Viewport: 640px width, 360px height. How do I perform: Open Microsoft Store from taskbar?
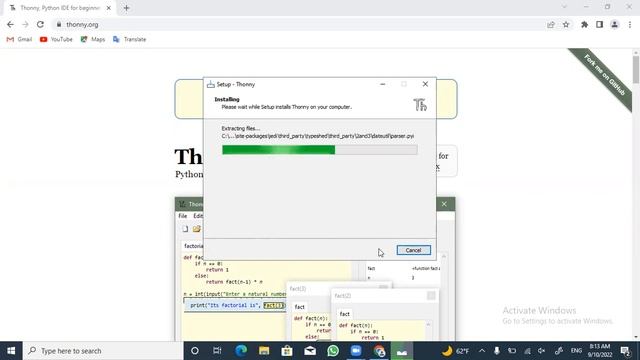click(x=287, y=351)
